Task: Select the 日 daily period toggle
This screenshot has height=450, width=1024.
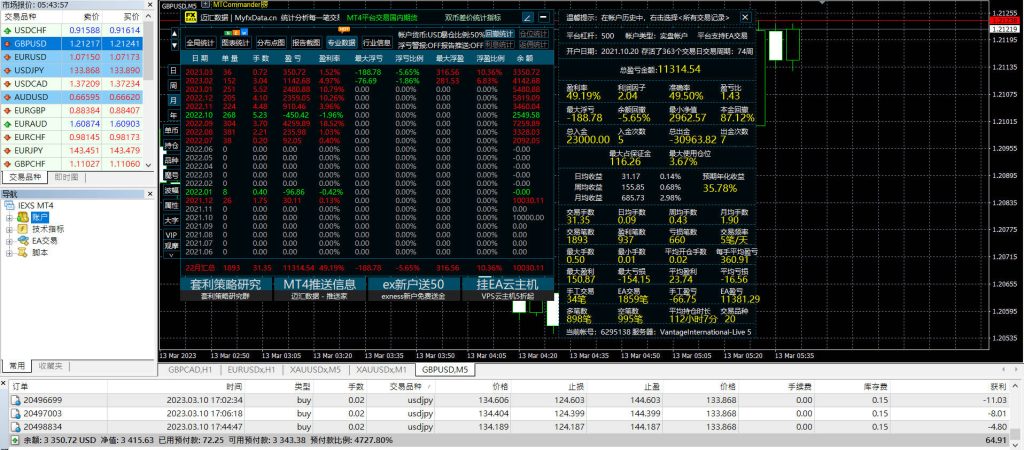Action: coord(173,70)
